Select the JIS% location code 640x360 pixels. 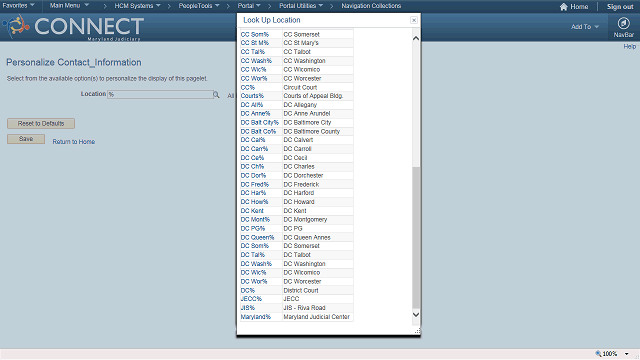[x=247, y=308]
